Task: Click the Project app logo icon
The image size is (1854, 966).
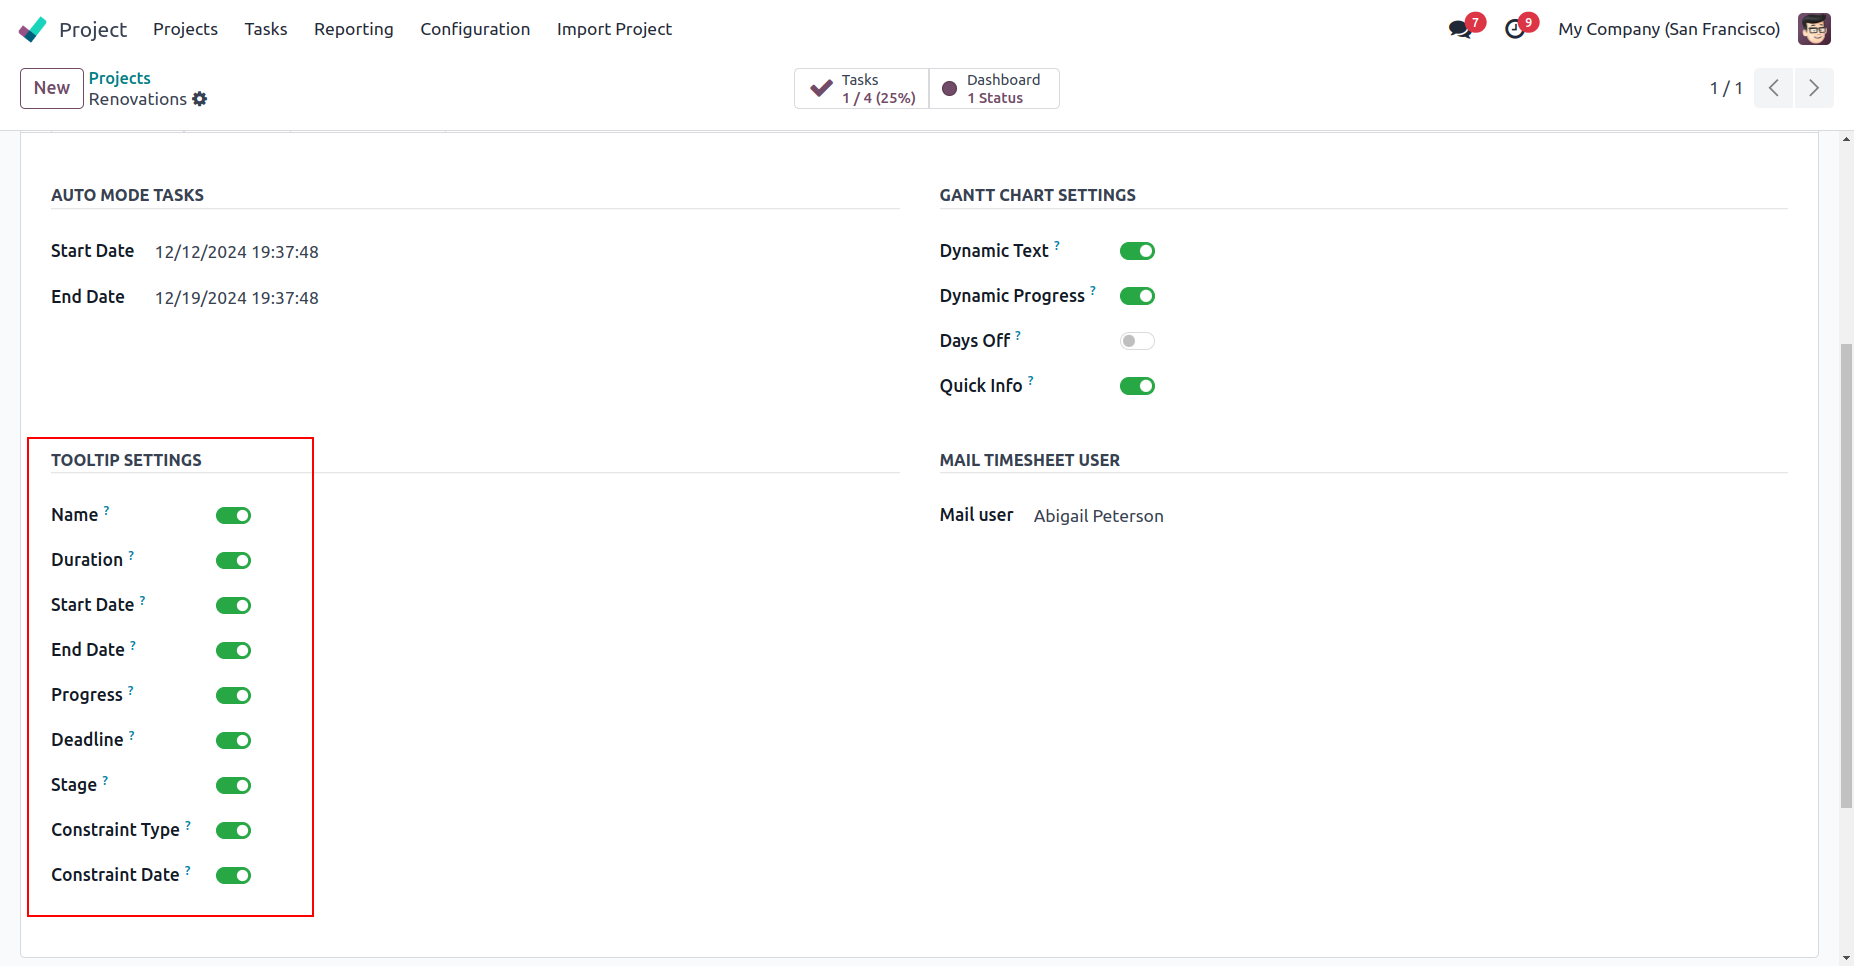Action: pos(32,29)
